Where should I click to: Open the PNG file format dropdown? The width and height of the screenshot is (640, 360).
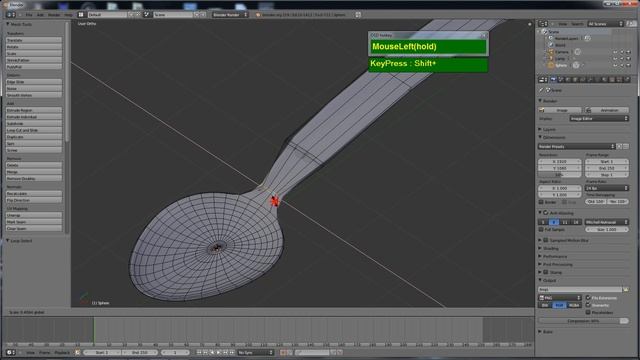tap(560, 298)
